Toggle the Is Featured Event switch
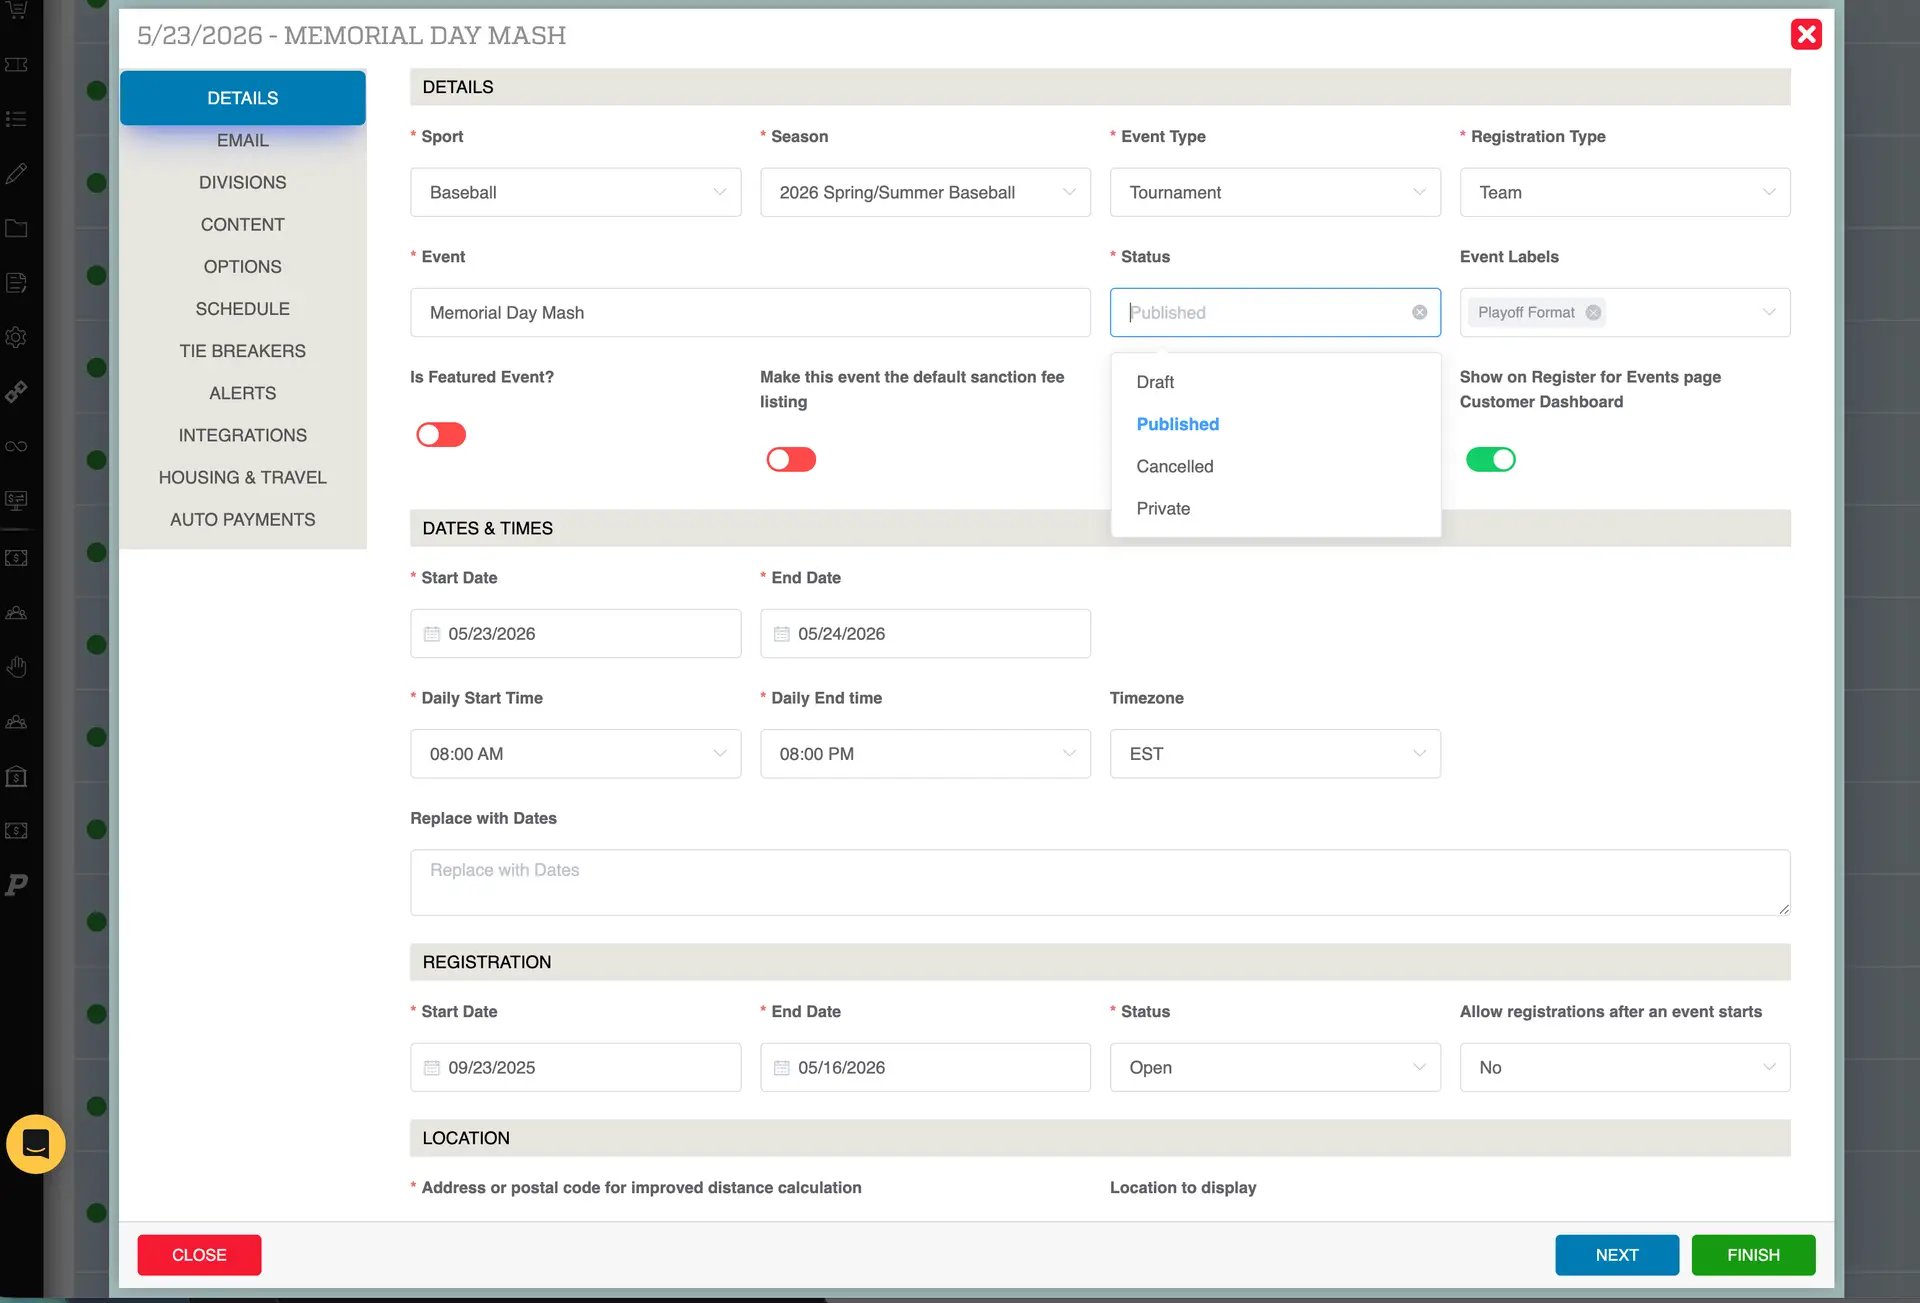This screenshot has width=1920, height=1303. (441, 434)
